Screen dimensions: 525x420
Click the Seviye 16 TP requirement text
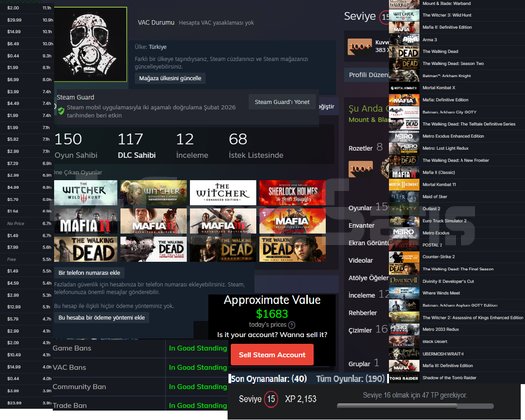coord(415,395)
